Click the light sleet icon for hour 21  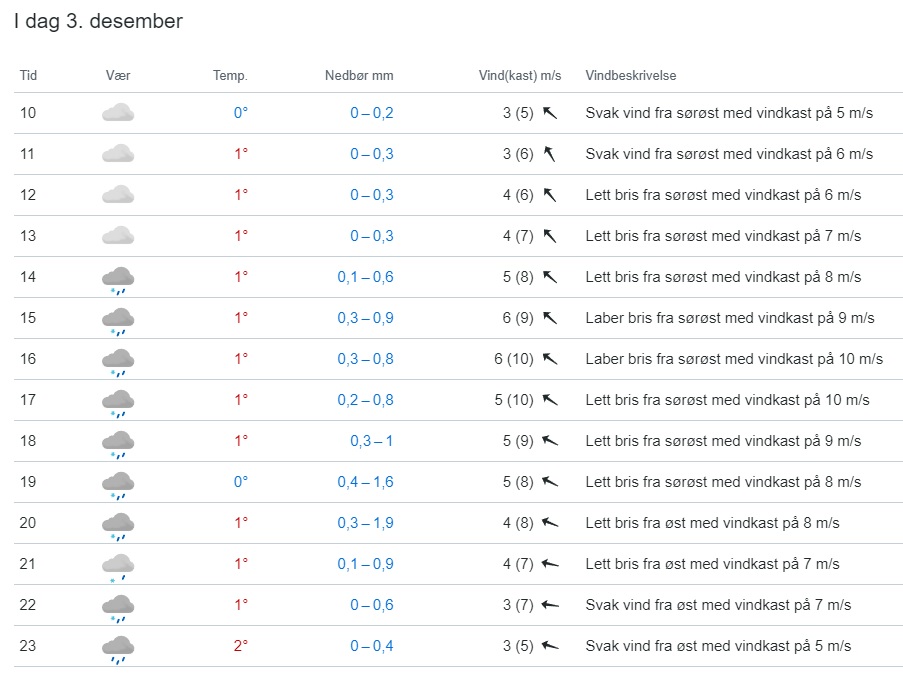click(118, 566)
